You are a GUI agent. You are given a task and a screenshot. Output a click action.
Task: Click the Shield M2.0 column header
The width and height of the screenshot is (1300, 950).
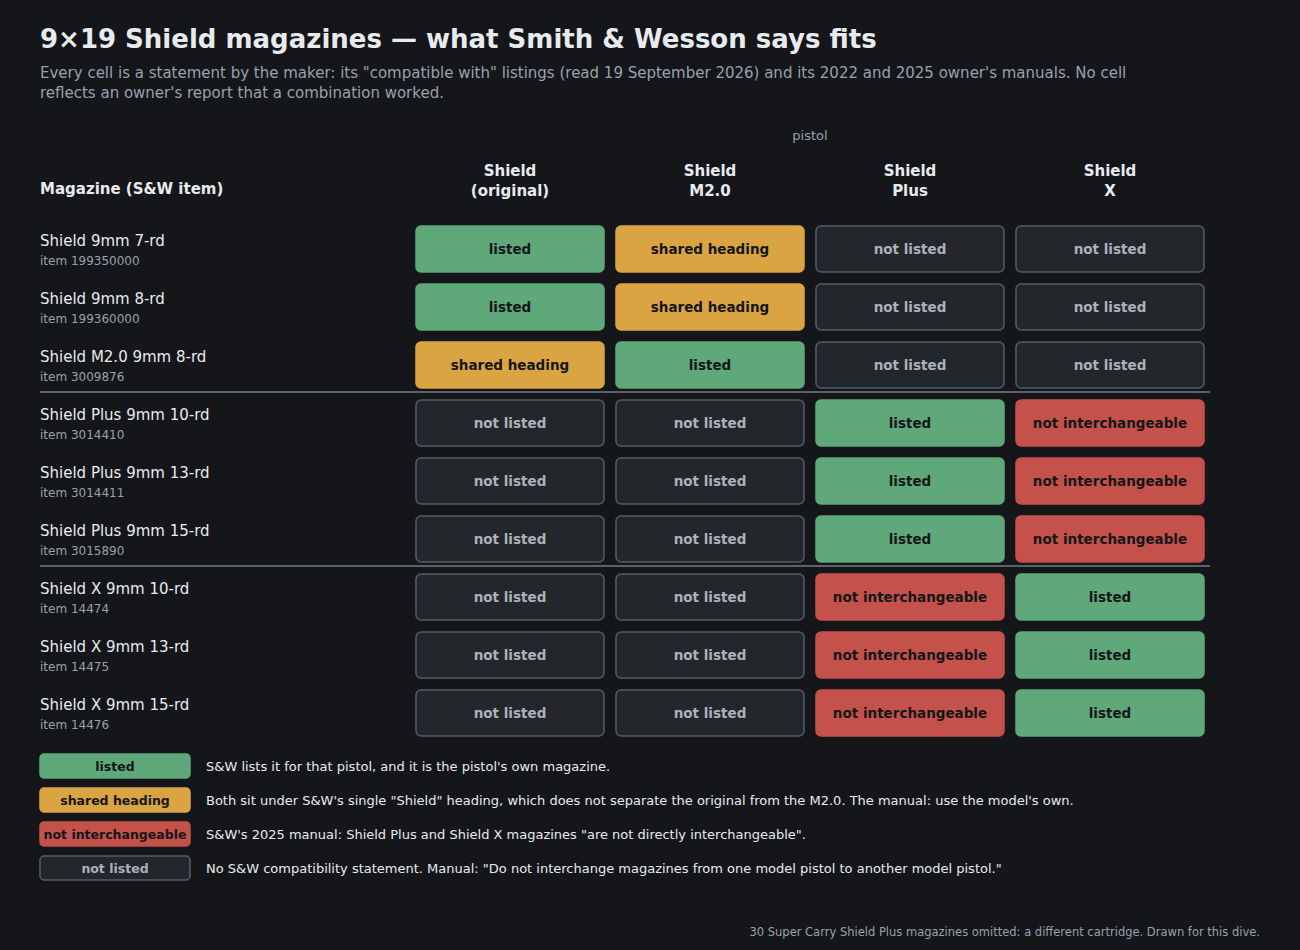[x=710, y=181]
